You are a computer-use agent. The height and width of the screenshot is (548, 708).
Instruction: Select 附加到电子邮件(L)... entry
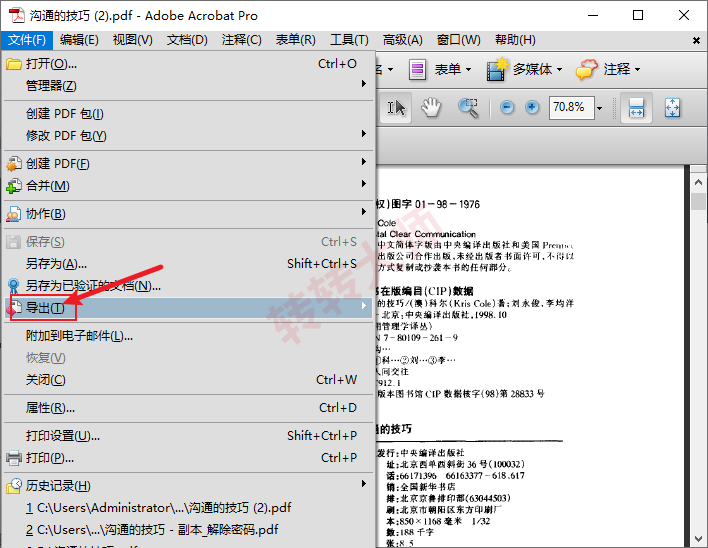pyautogui.click(x=189, y=336)
